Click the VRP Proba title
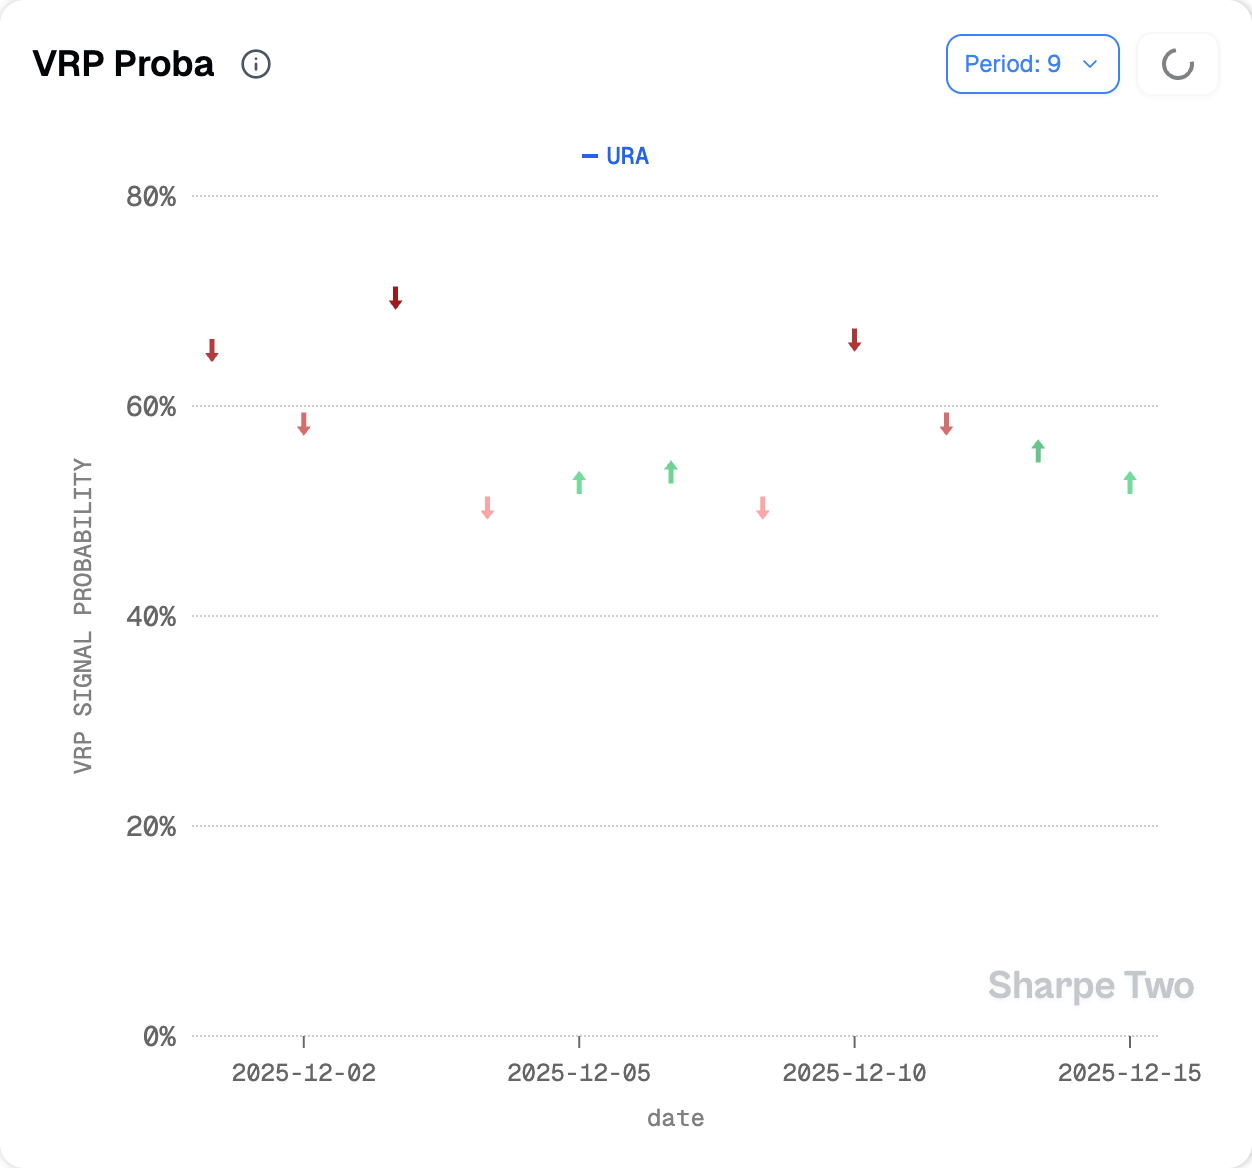 point(123,64)
